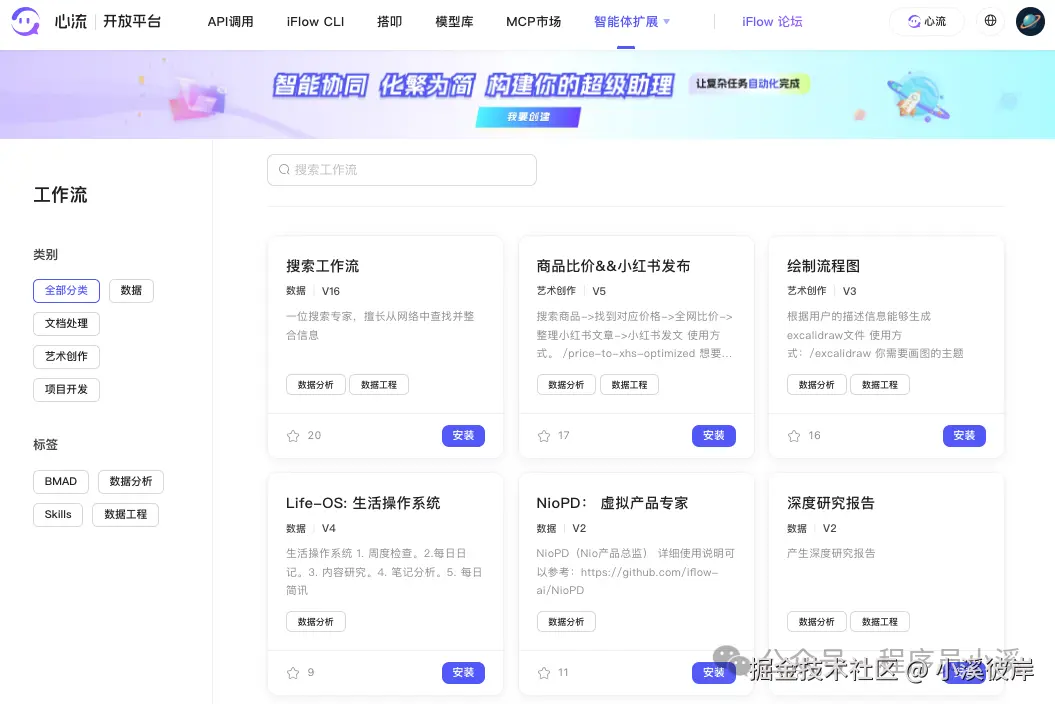Star the Life-OS 生活操作系统 card
The image size is (1055, 704).
[x=291, y=672]
